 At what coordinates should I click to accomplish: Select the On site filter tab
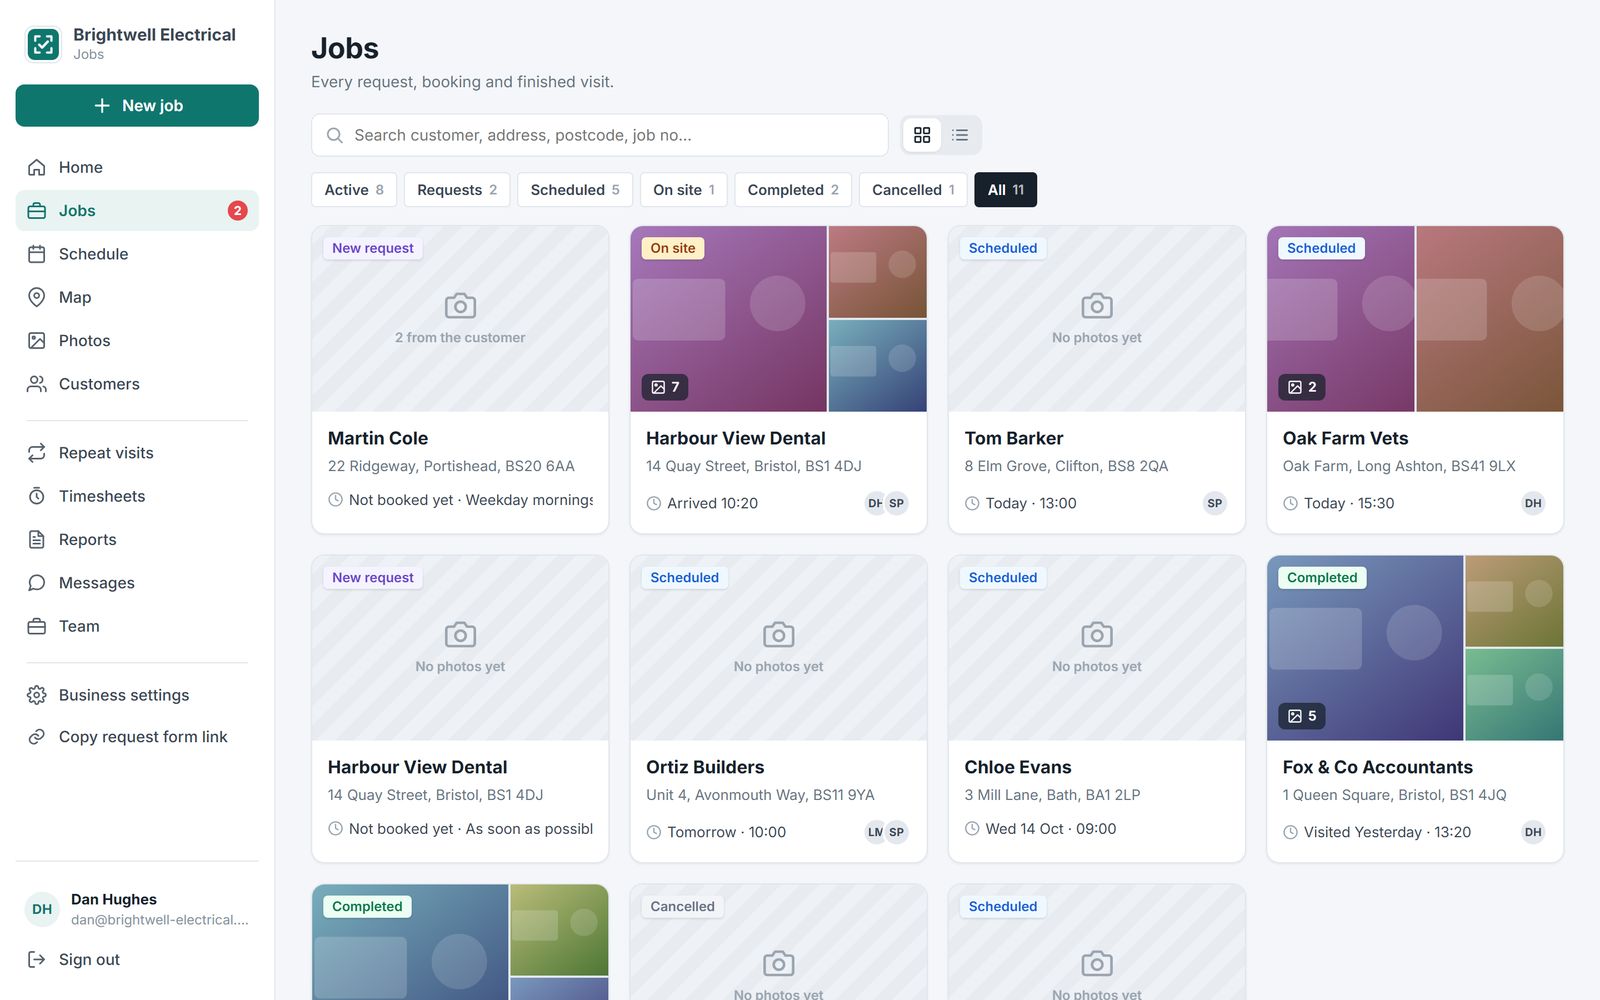684,190
